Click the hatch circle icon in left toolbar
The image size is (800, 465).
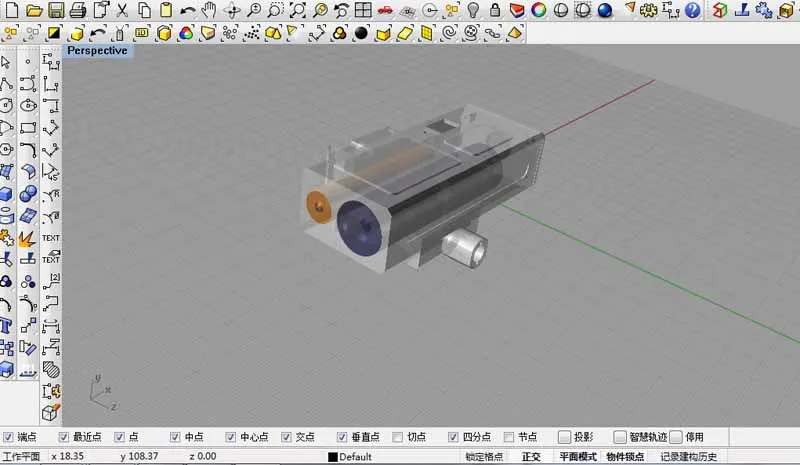point(51,370)
